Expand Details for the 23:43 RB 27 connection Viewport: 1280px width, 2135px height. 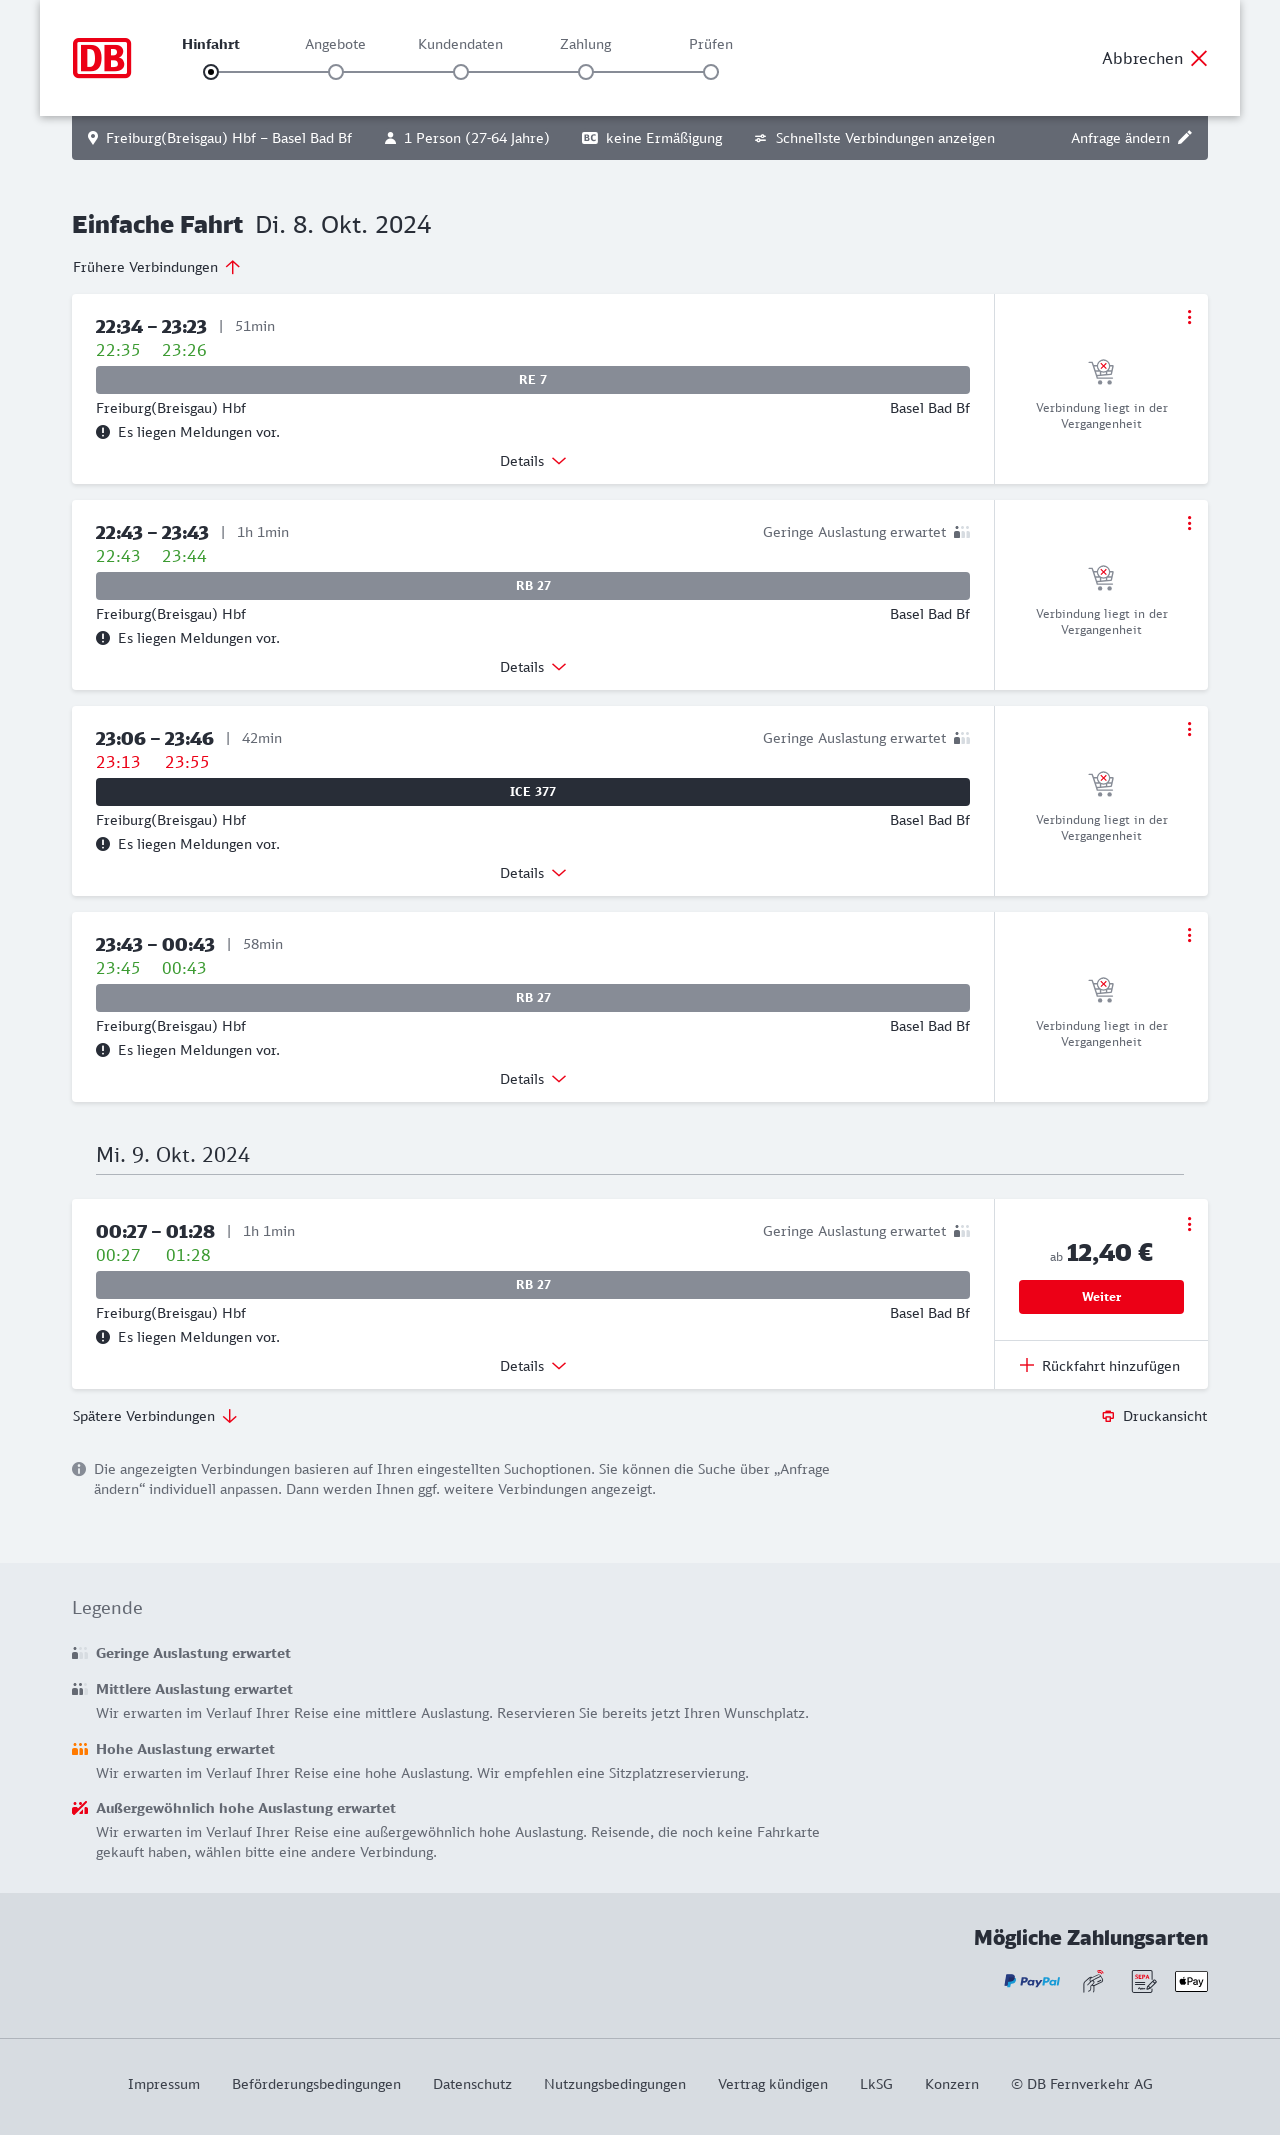pos(533,1079)
